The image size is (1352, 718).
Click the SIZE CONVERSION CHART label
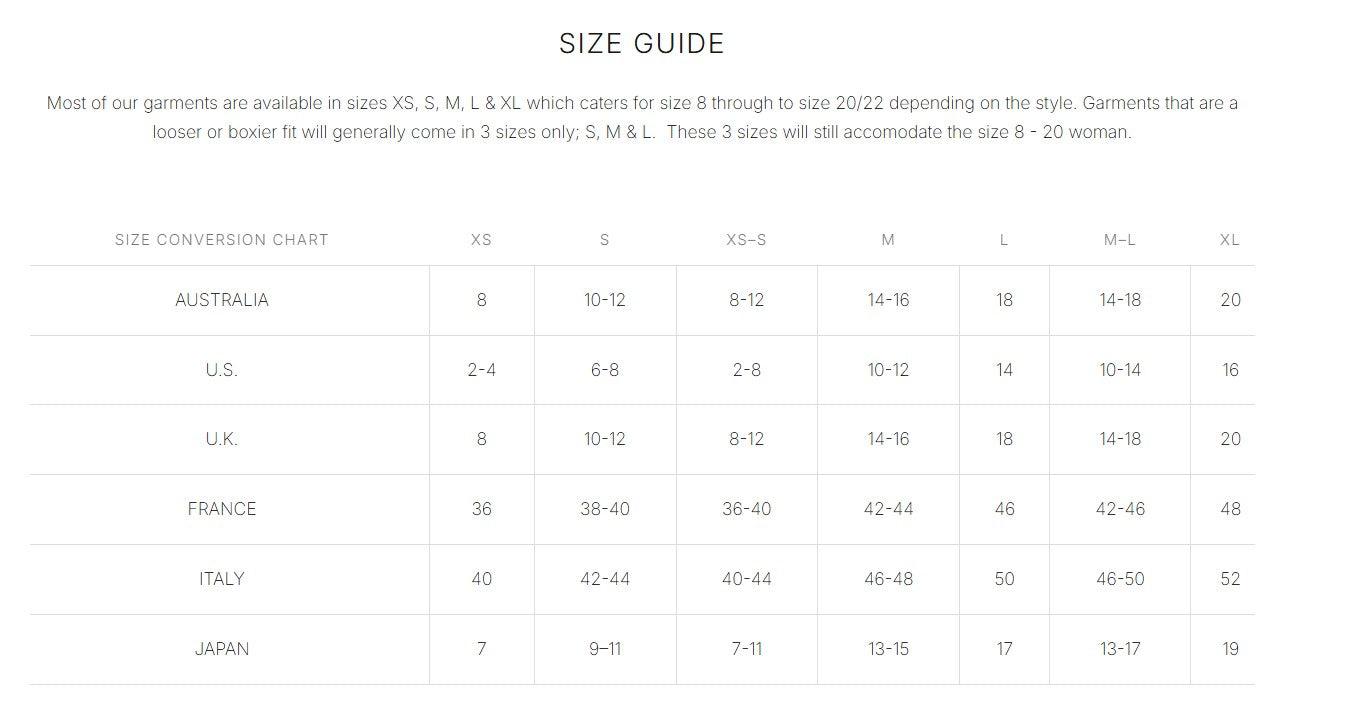point(222,240)
